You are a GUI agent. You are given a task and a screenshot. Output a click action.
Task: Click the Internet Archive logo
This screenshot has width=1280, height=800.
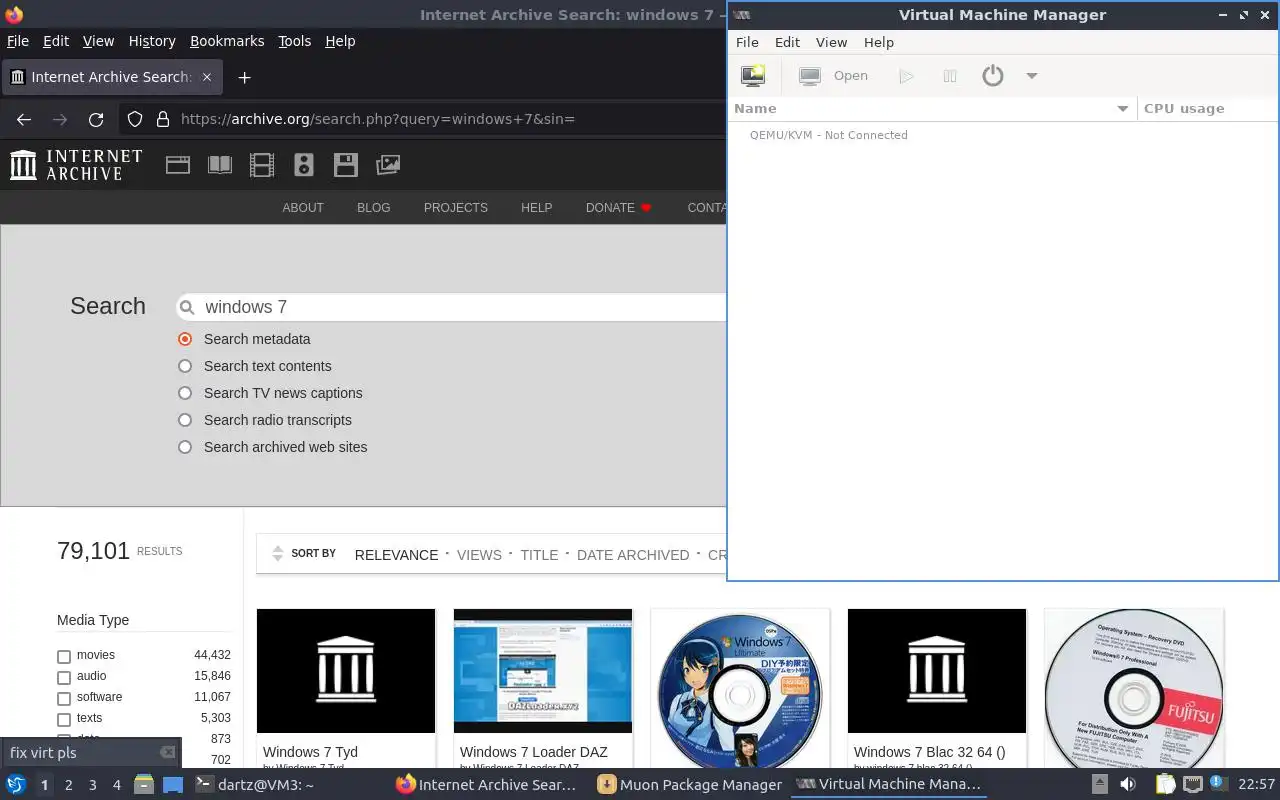(x=76, y=165)
